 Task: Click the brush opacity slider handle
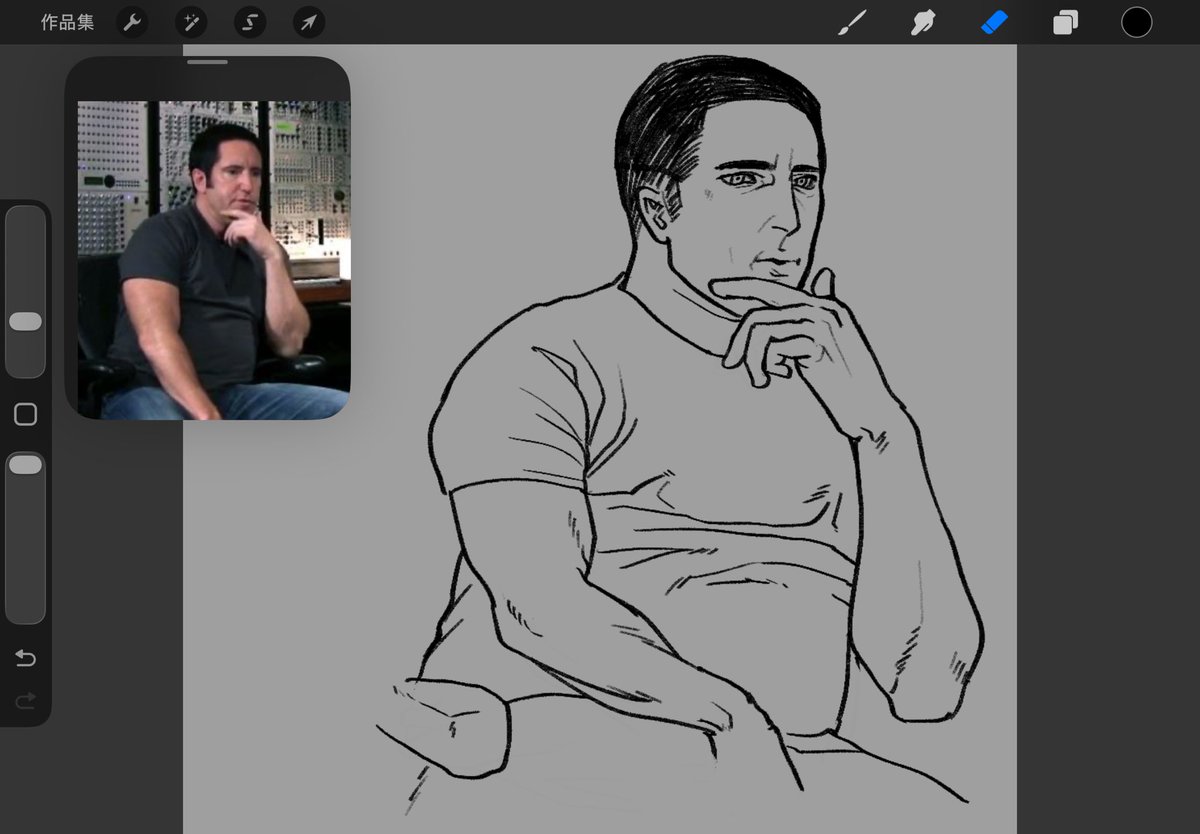(25, 464)
